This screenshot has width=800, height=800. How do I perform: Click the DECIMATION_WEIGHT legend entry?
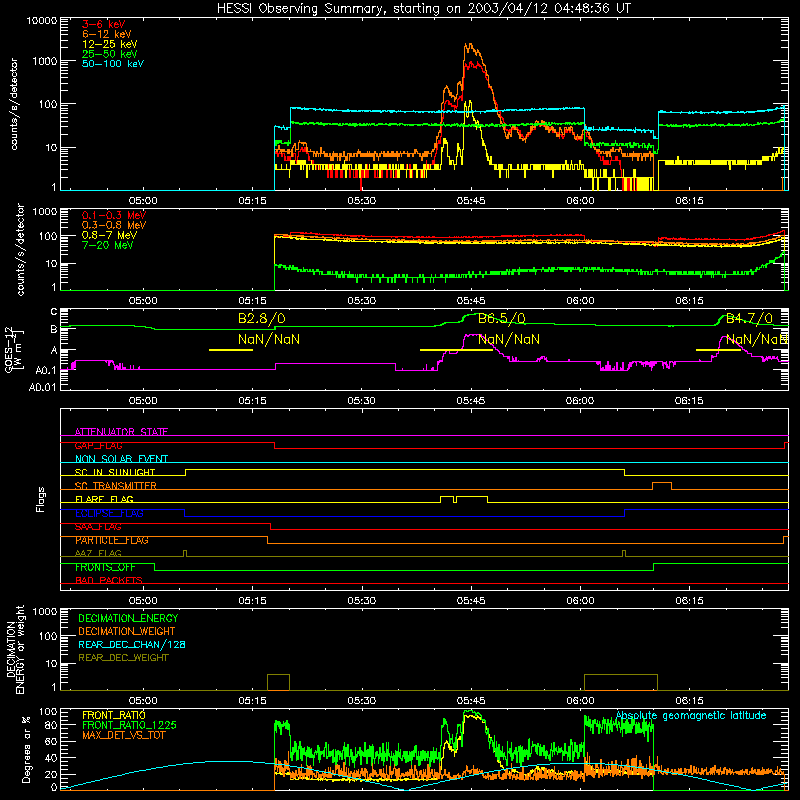(127, 631)
